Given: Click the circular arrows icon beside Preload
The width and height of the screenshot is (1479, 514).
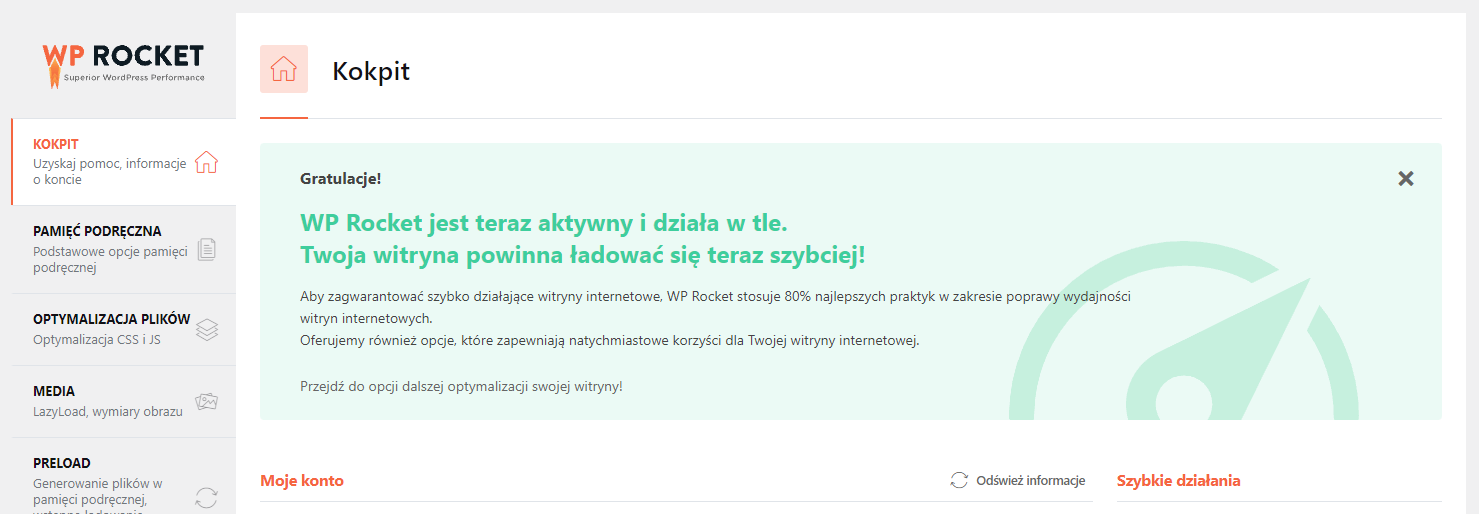Looking at the screenshot, I should (x=207, y=497).
